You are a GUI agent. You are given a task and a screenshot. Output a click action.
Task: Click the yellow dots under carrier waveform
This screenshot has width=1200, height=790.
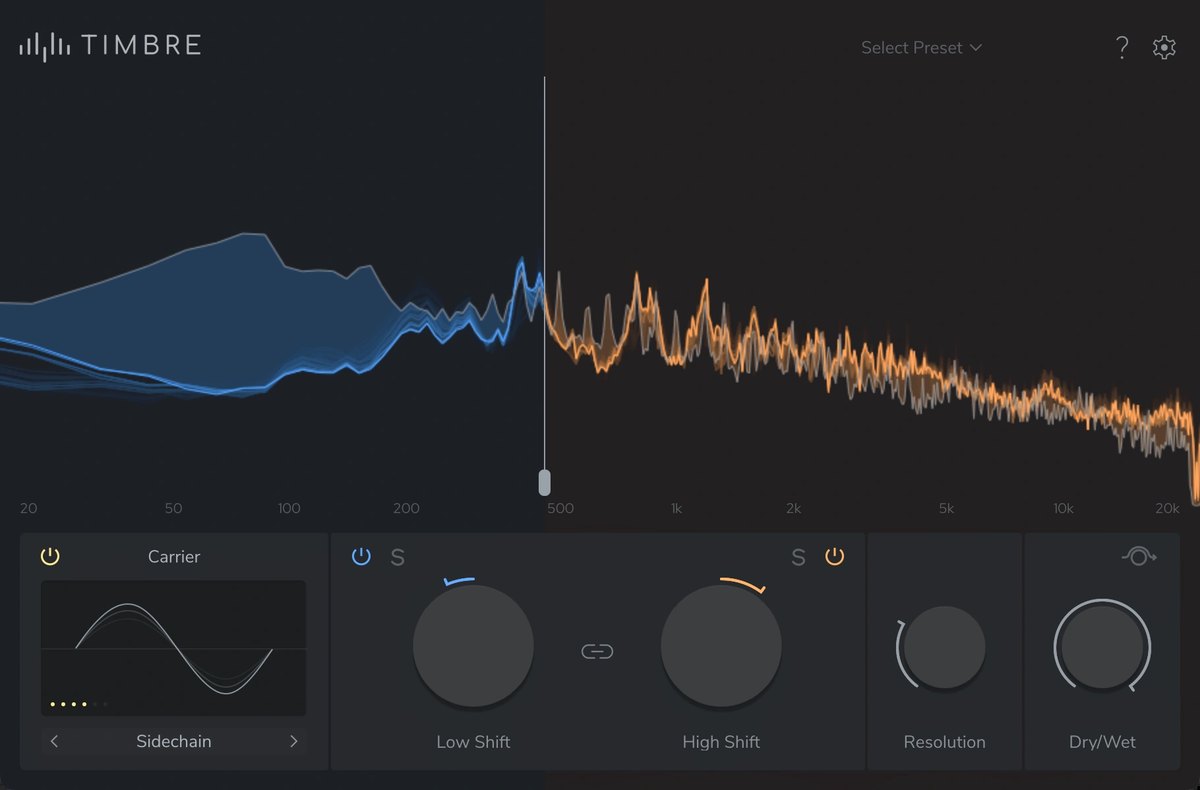click(70, 704)
